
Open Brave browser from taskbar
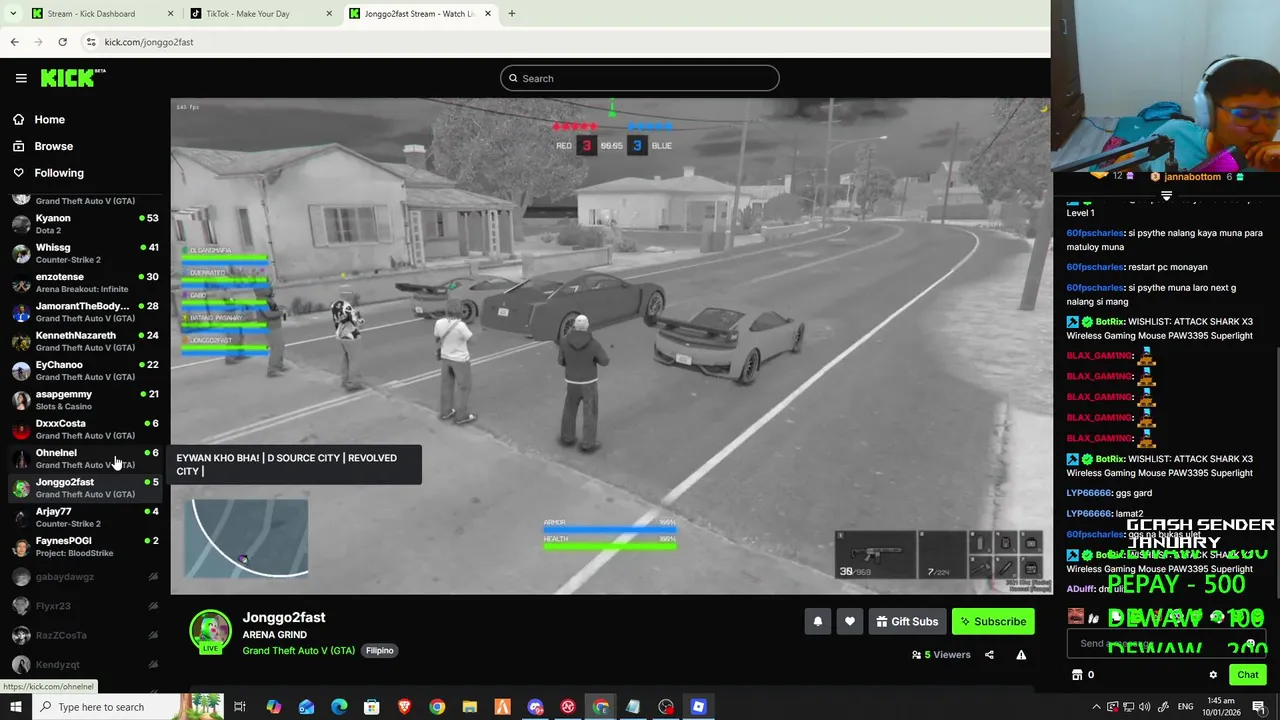click(404, 707)
